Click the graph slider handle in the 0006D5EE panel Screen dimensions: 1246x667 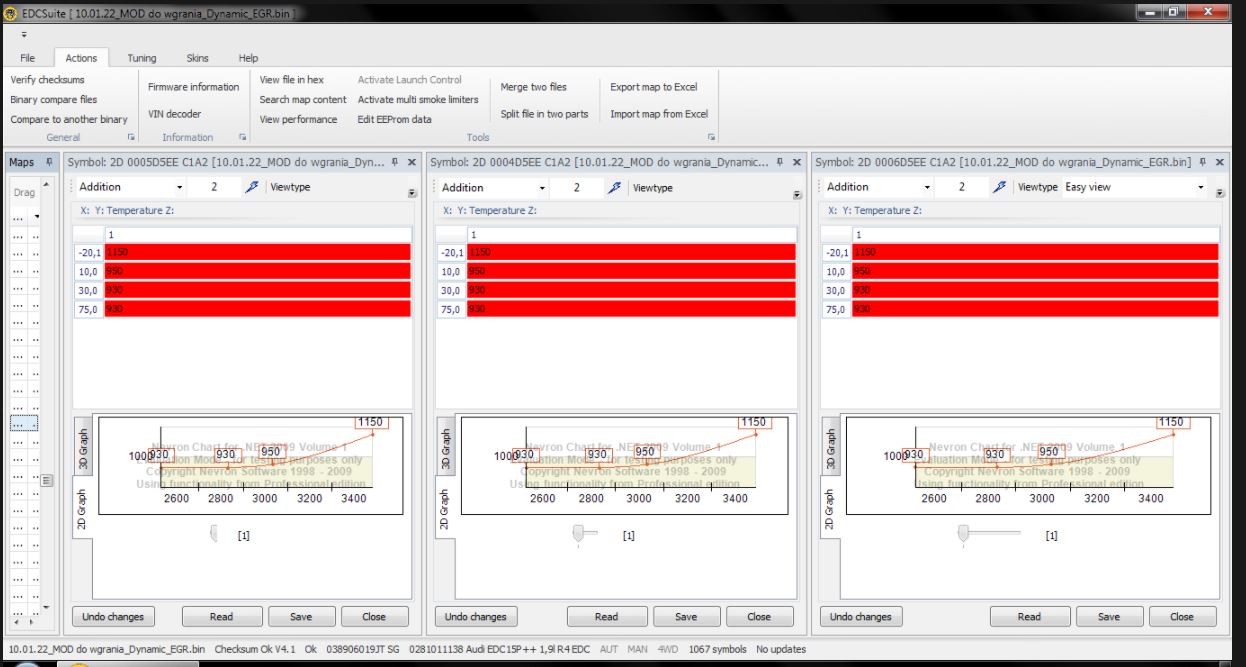pos(963,535)
